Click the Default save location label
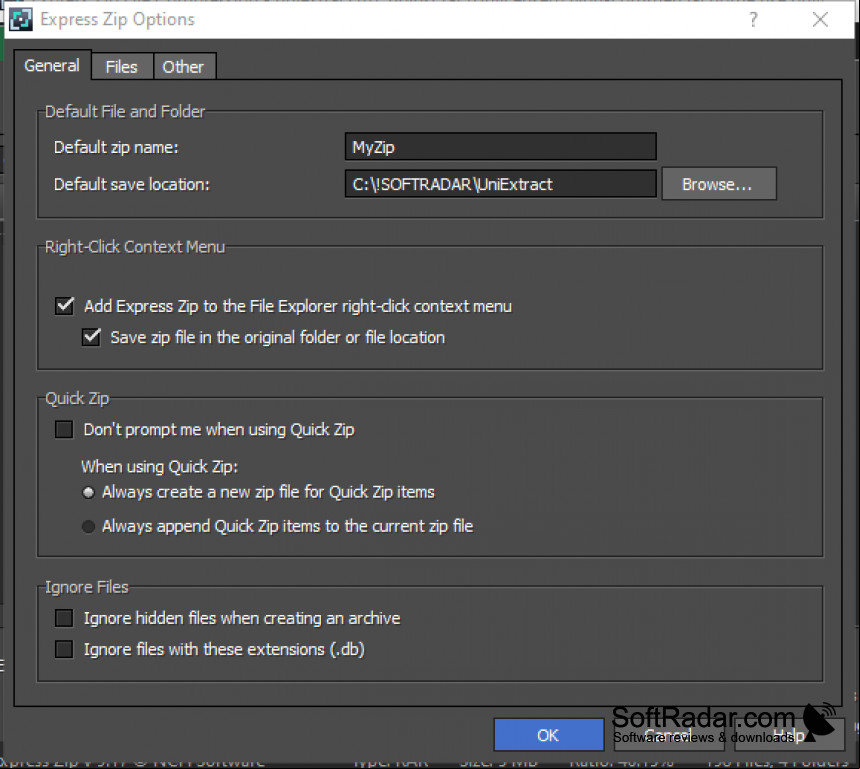The height and width of the screenshot is (769, 860). pos(132,184)
